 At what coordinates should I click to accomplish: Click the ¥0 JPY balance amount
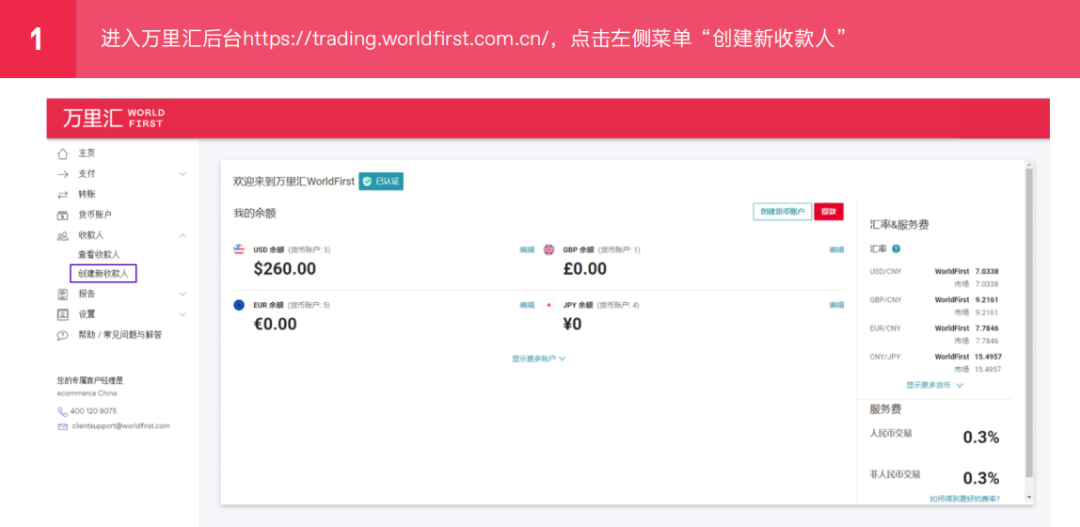click(x=572, y=324)
